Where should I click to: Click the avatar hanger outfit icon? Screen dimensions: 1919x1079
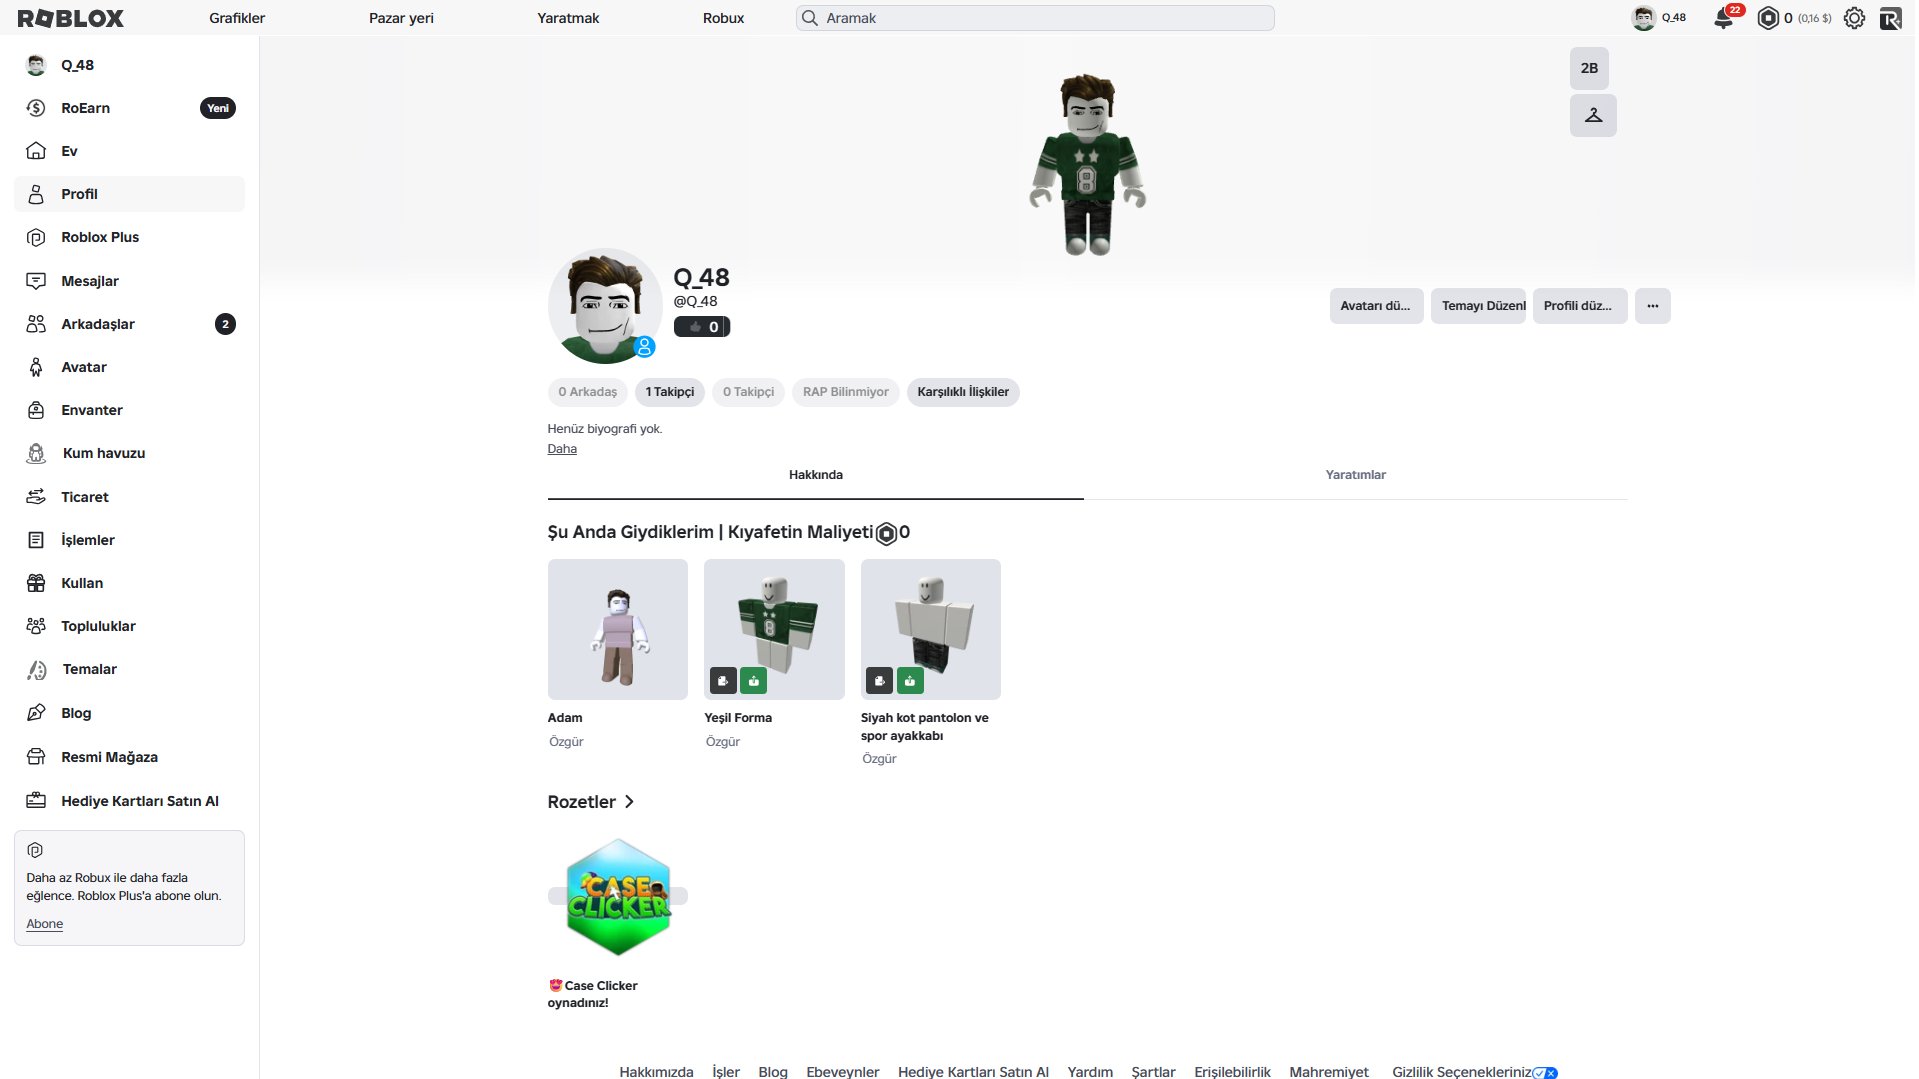[1593, 116]
